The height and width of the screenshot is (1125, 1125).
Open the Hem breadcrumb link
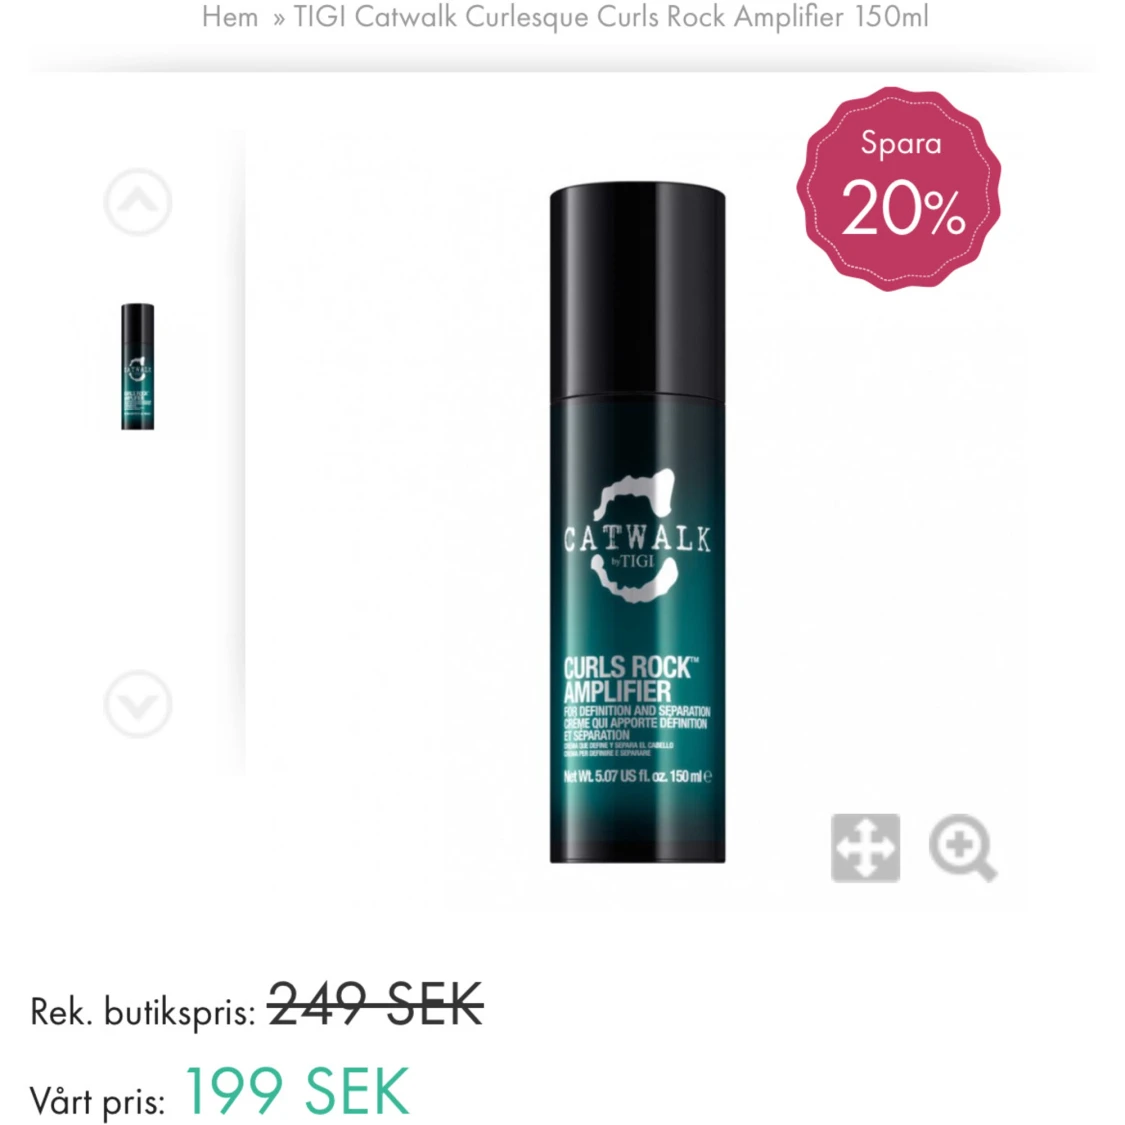coord(230,17)
